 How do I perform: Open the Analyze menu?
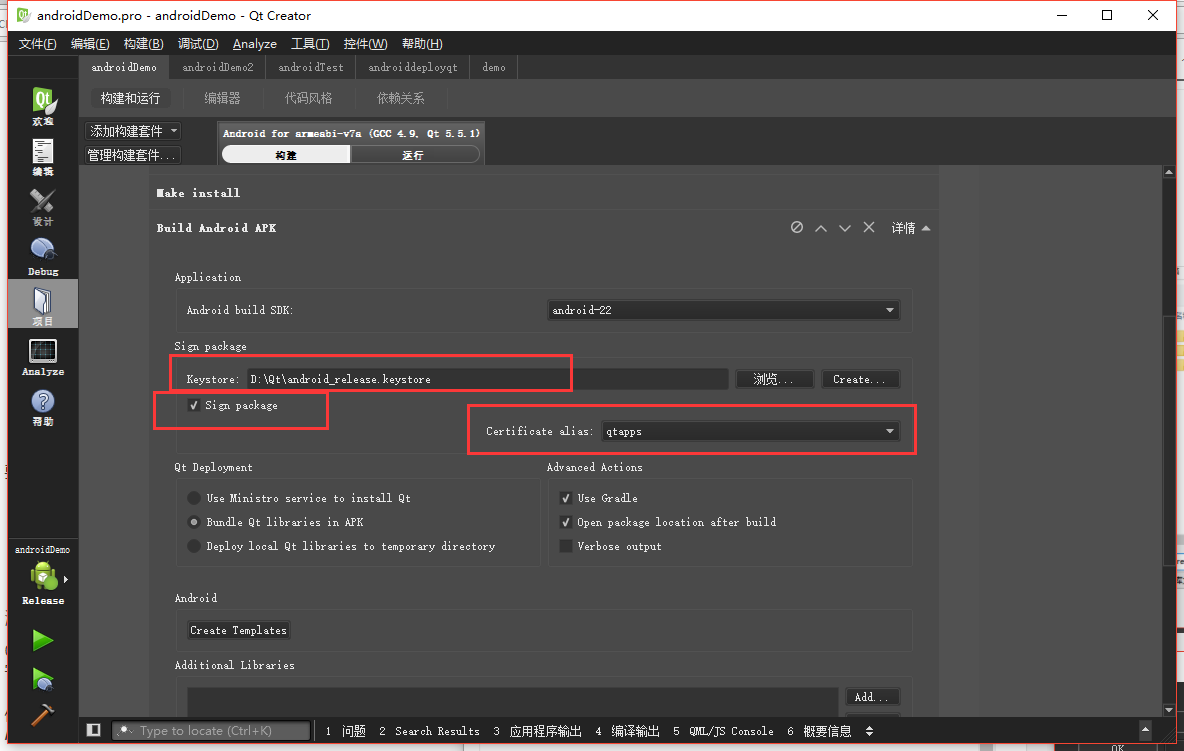254,44
